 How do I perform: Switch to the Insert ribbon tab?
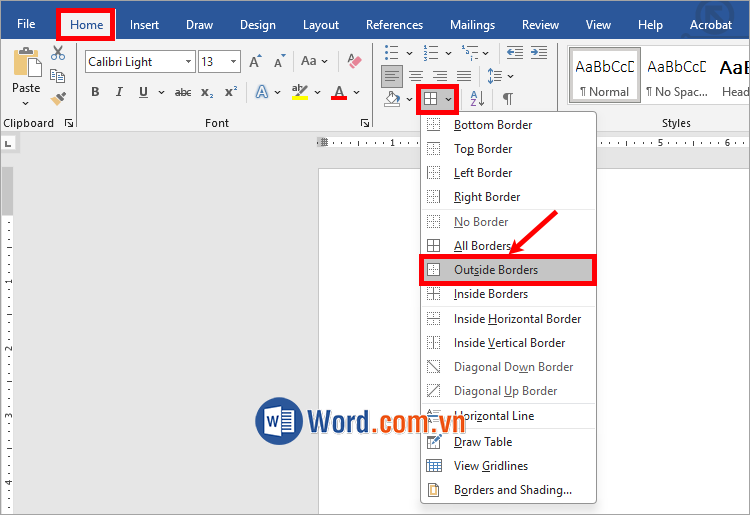pos(144,25)
